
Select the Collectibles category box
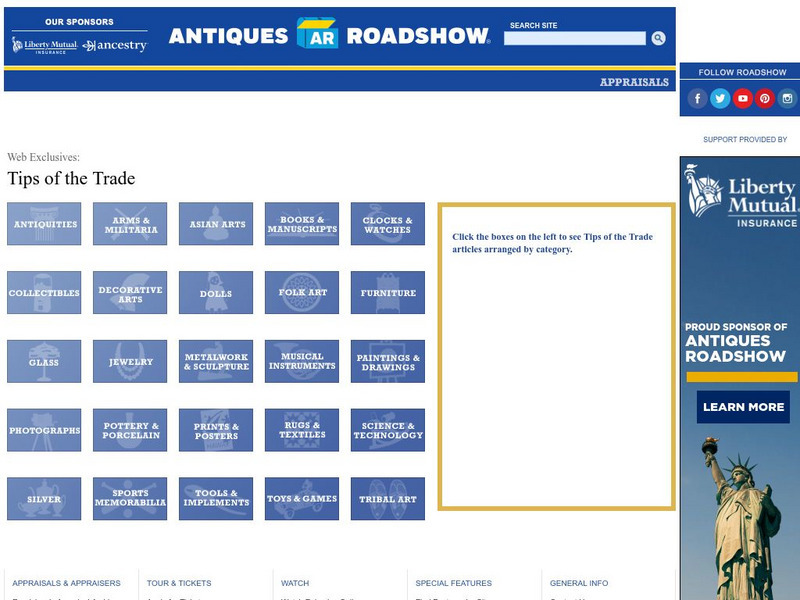pyautogui.click(x=44, y=292)
